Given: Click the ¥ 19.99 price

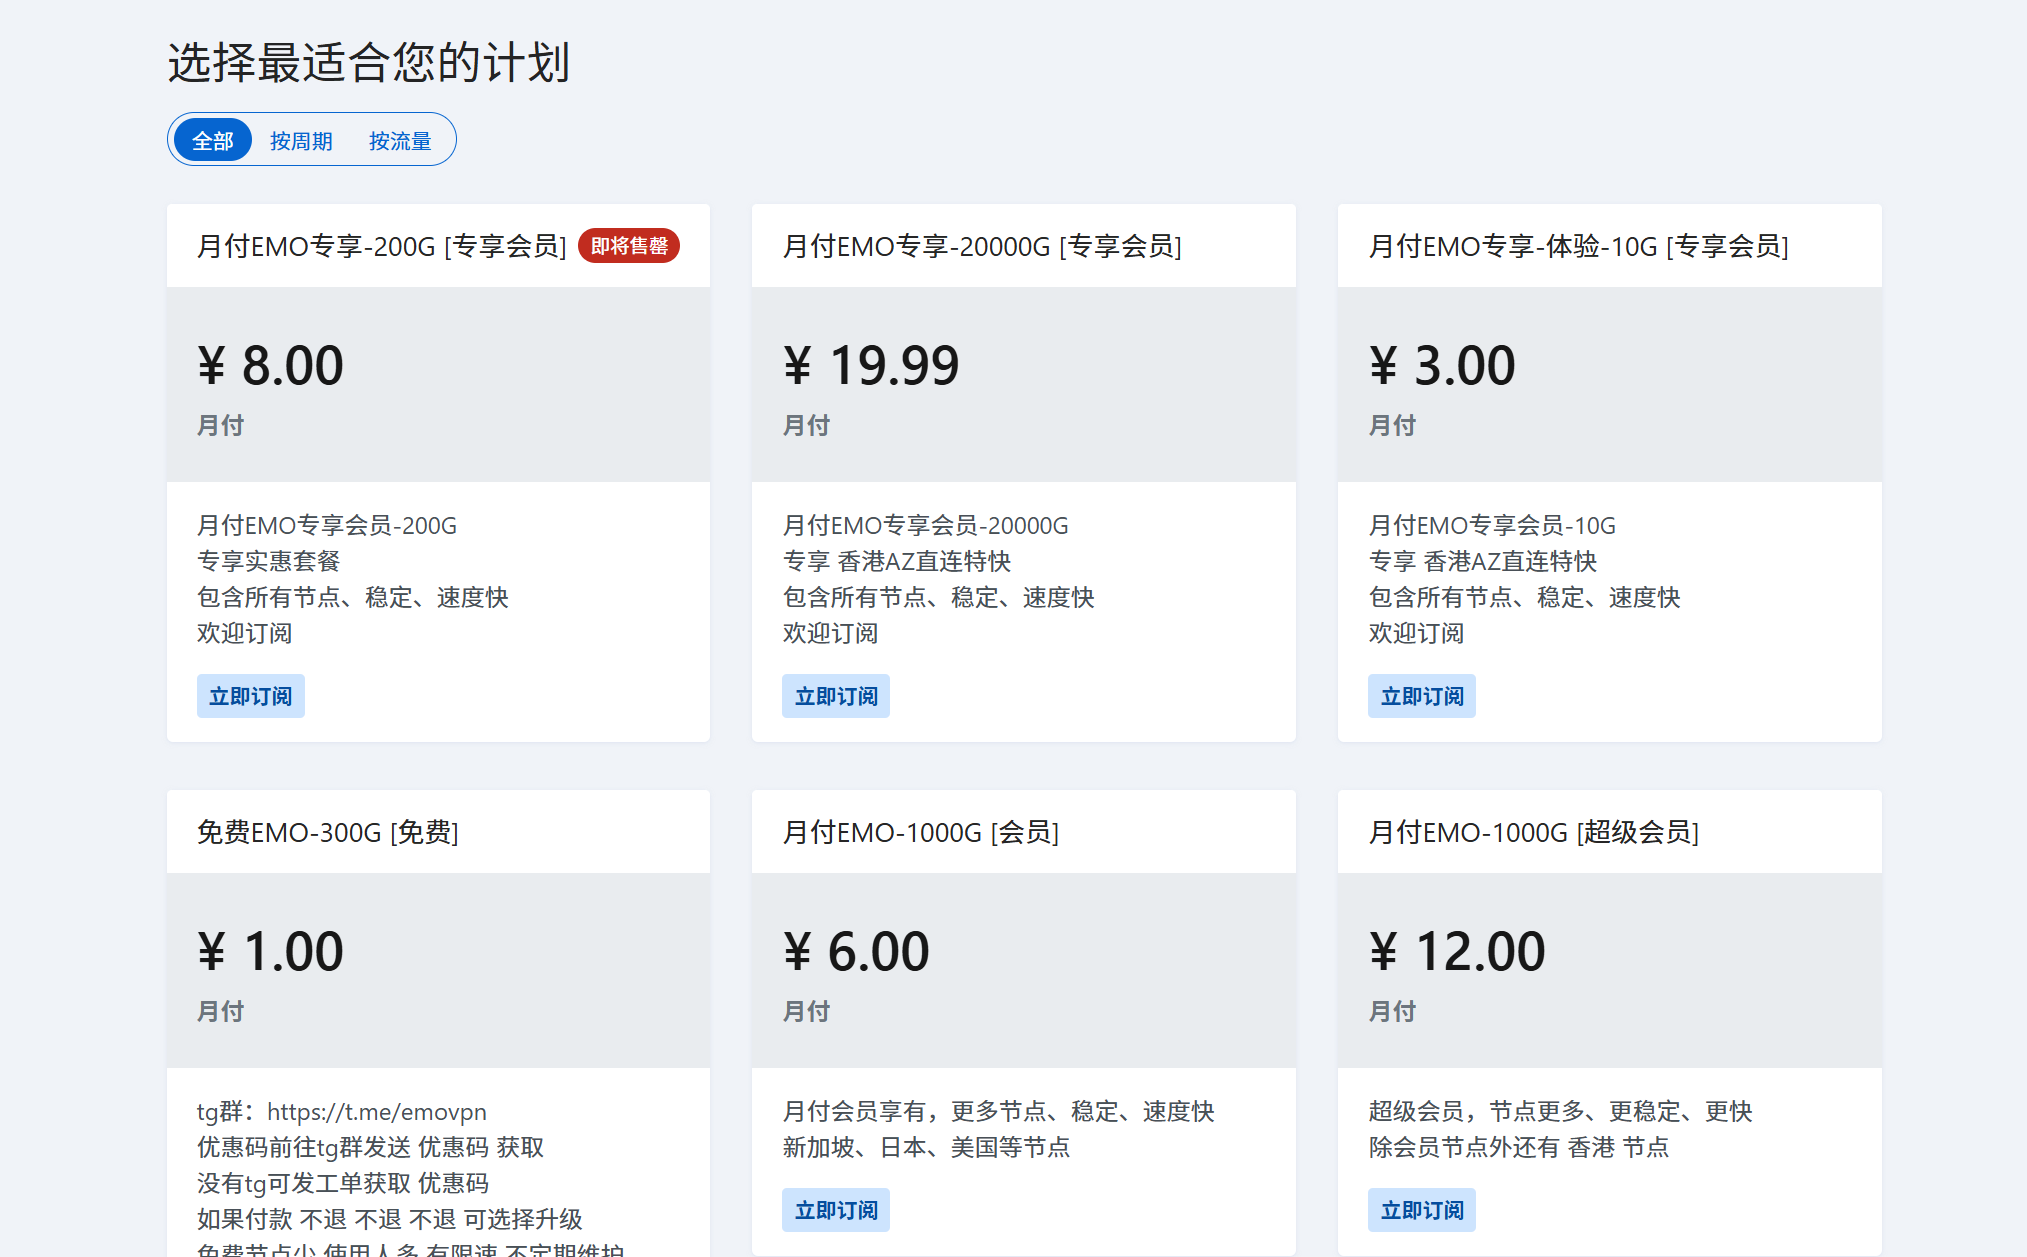Looking at the screenshot, I should point(871,366).
